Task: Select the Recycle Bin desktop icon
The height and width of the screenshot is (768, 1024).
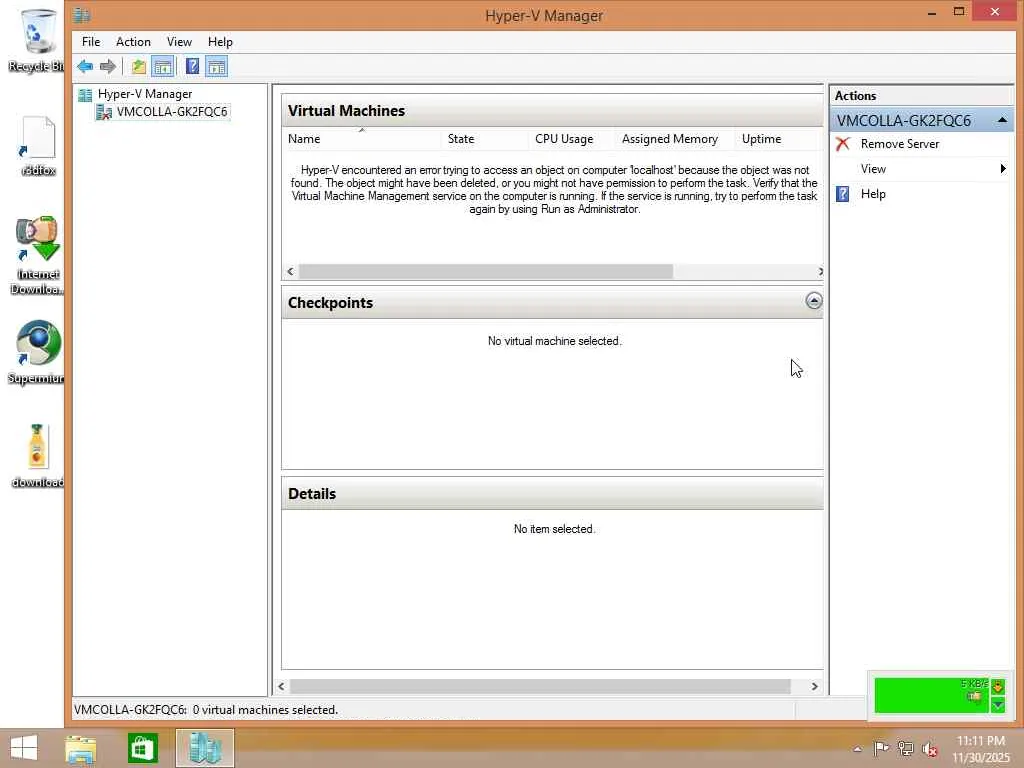Action: (x=37, y=40)
